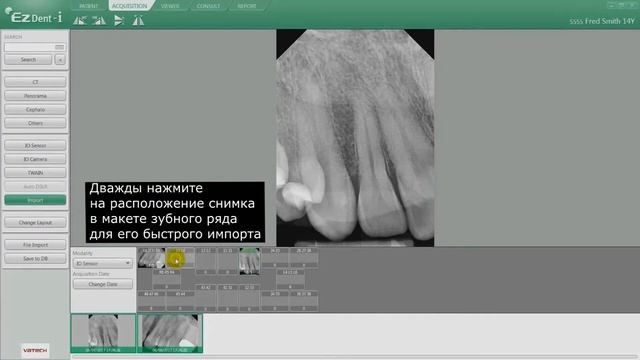Click the Save to DB button
640x360 pixels.
click(35, 258)
